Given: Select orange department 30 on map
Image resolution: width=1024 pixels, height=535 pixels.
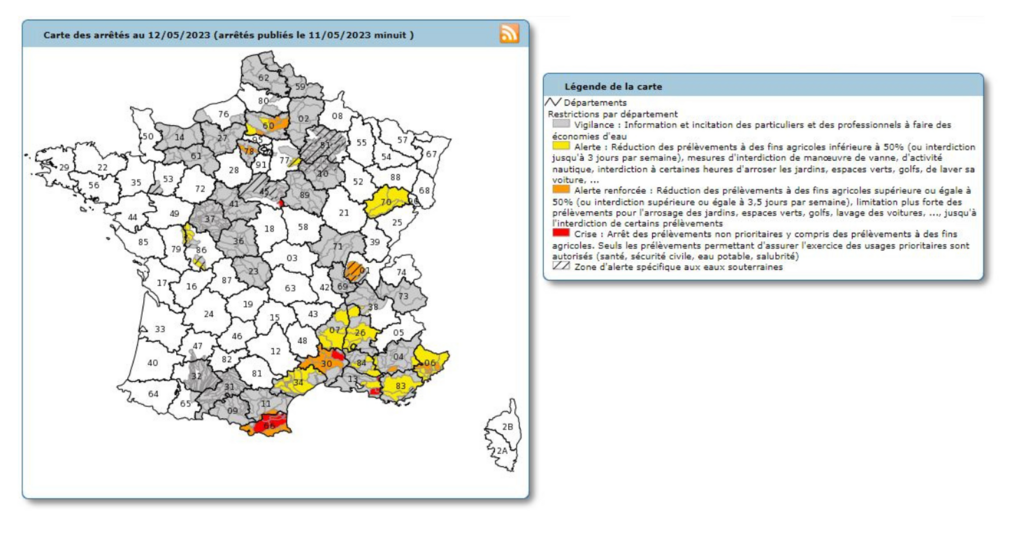Looking at the screenshot, I should [326, 364].
